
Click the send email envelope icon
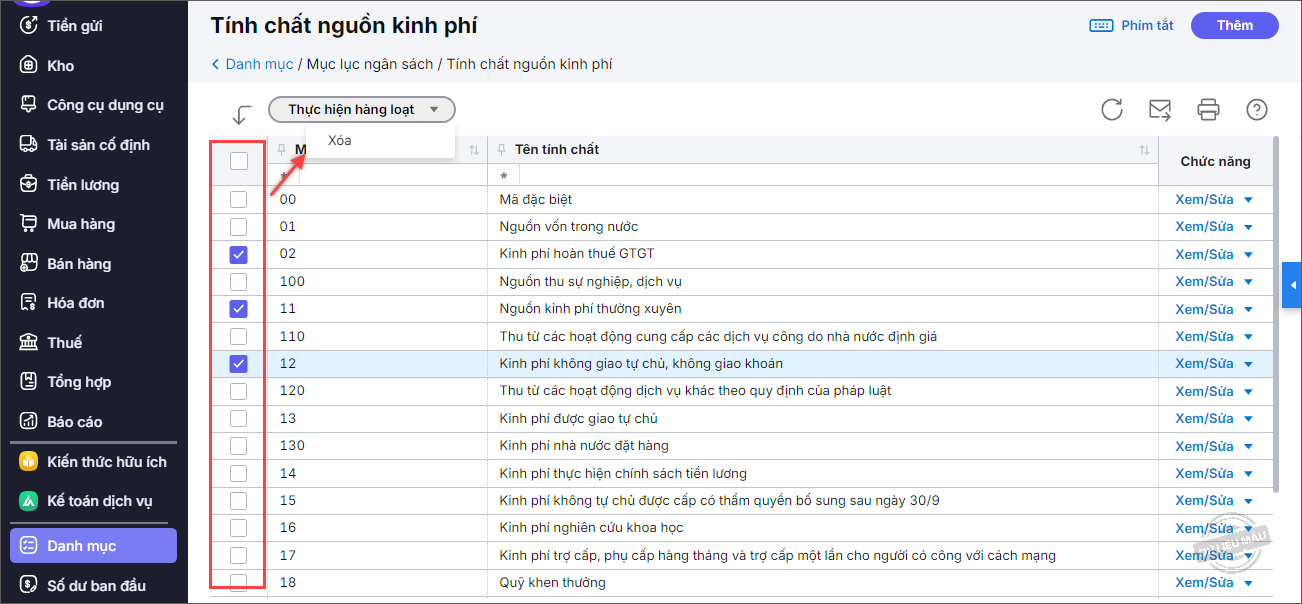(x=1160, y=109)
